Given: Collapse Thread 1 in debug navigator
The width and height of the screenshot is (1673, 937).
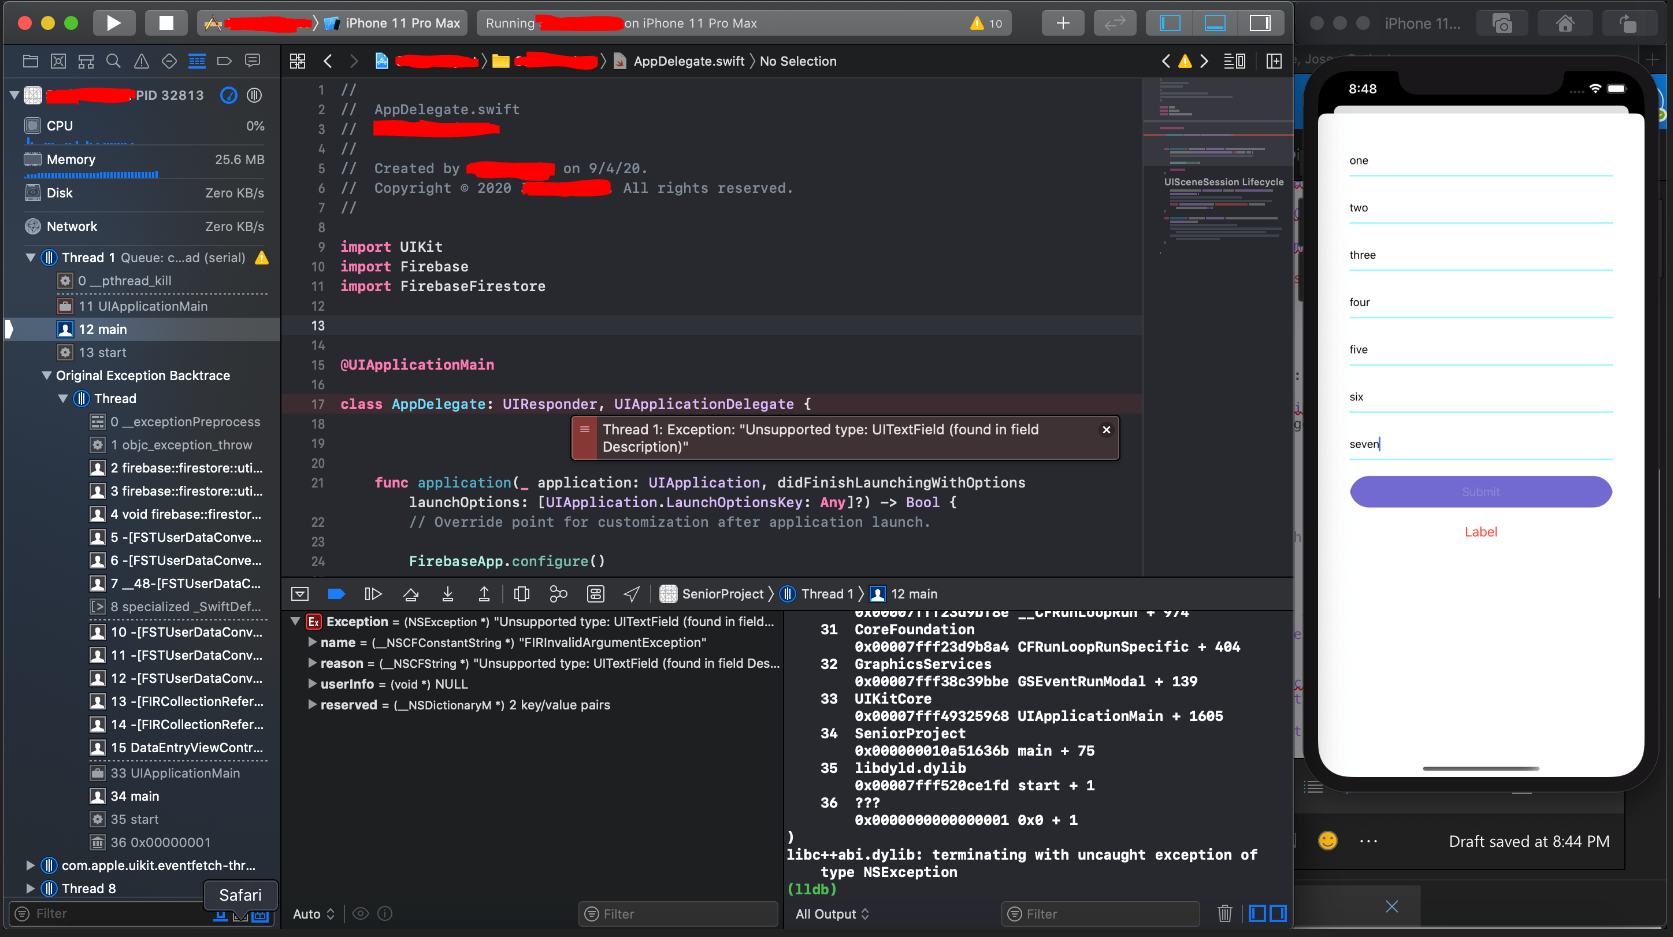Looking at the screenshot, I should pyautogui.click(x=30, y=257).
